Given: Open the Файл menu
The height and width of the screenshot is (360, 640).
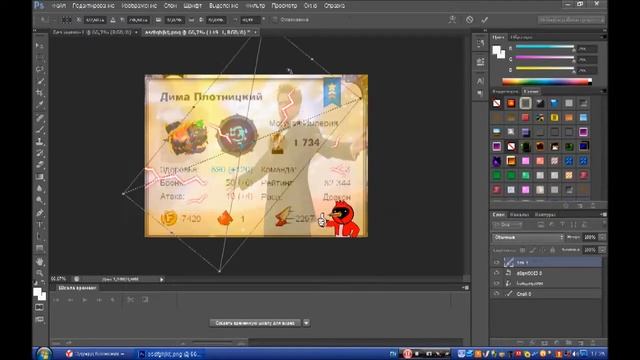Looking at the screenshot, I should [x=59, y=6].
